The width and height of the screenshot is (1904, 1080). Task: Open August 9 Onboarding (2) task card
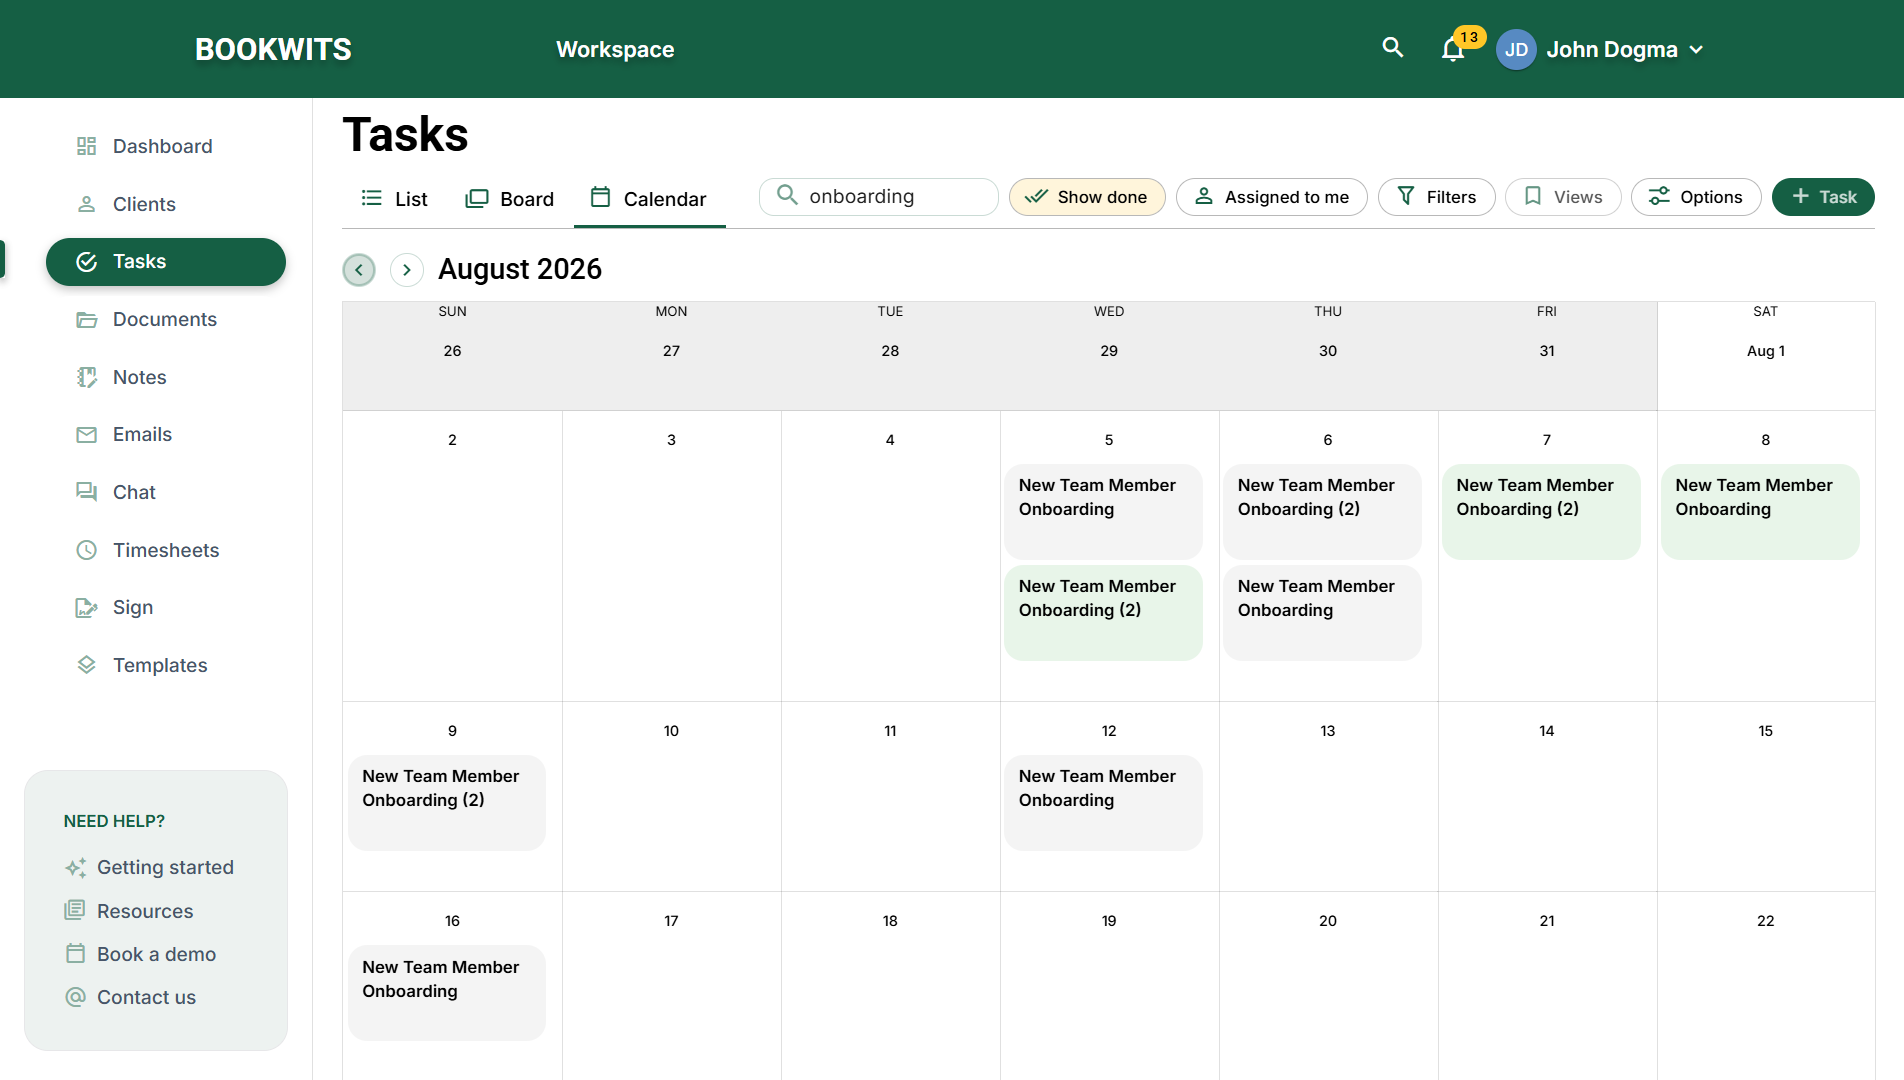447,802
